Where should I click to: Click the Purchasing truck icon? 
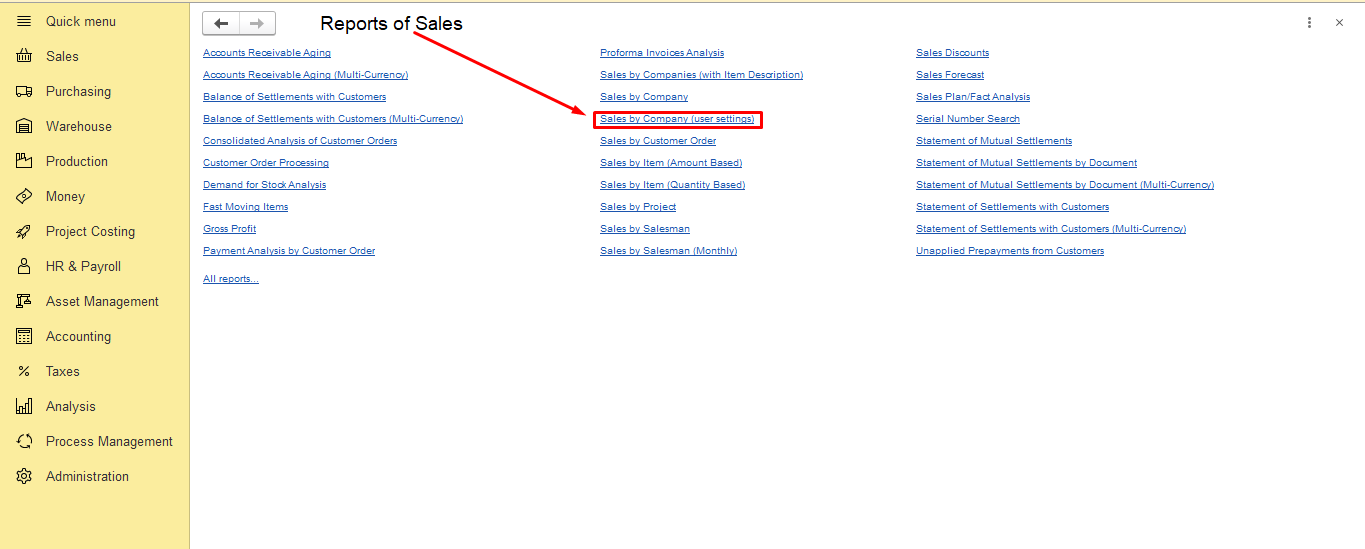[x=24, y=92]
